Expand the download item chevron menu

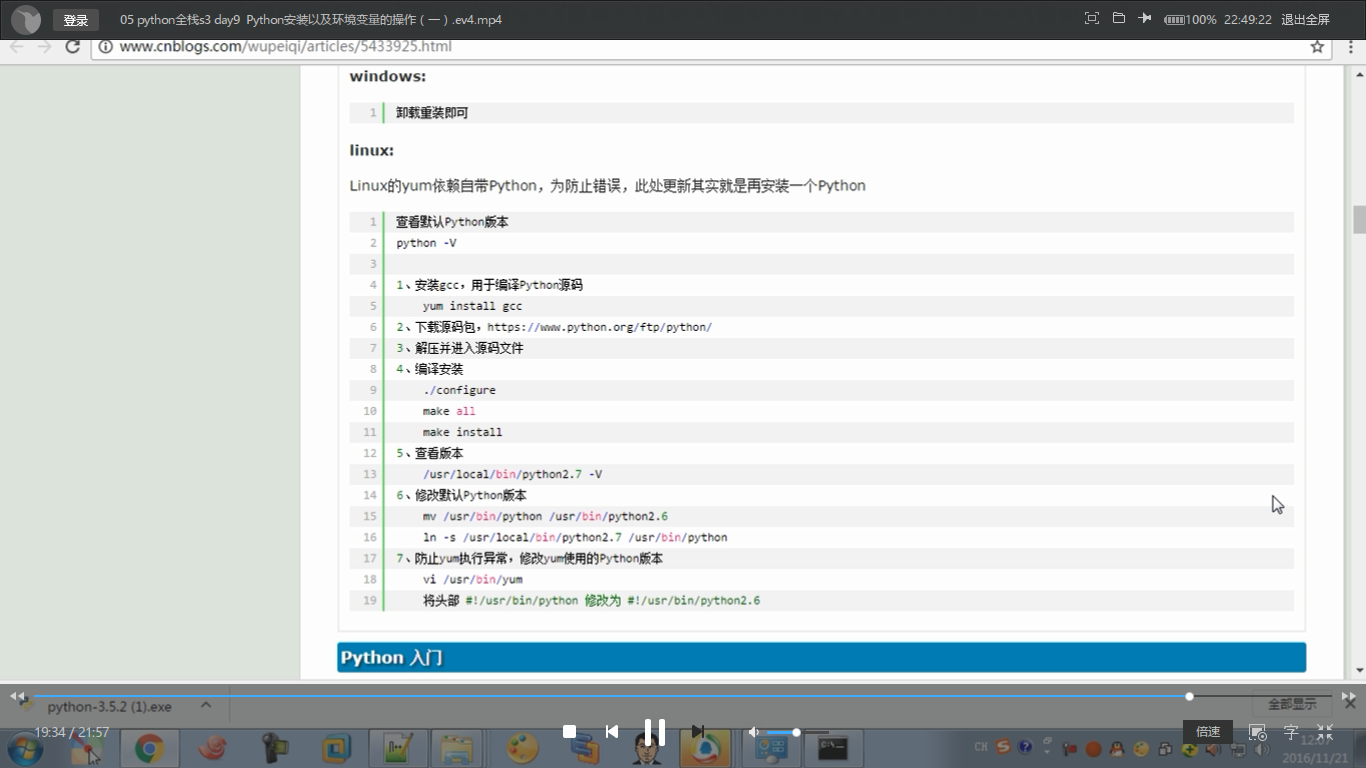[x=206, y=705]
